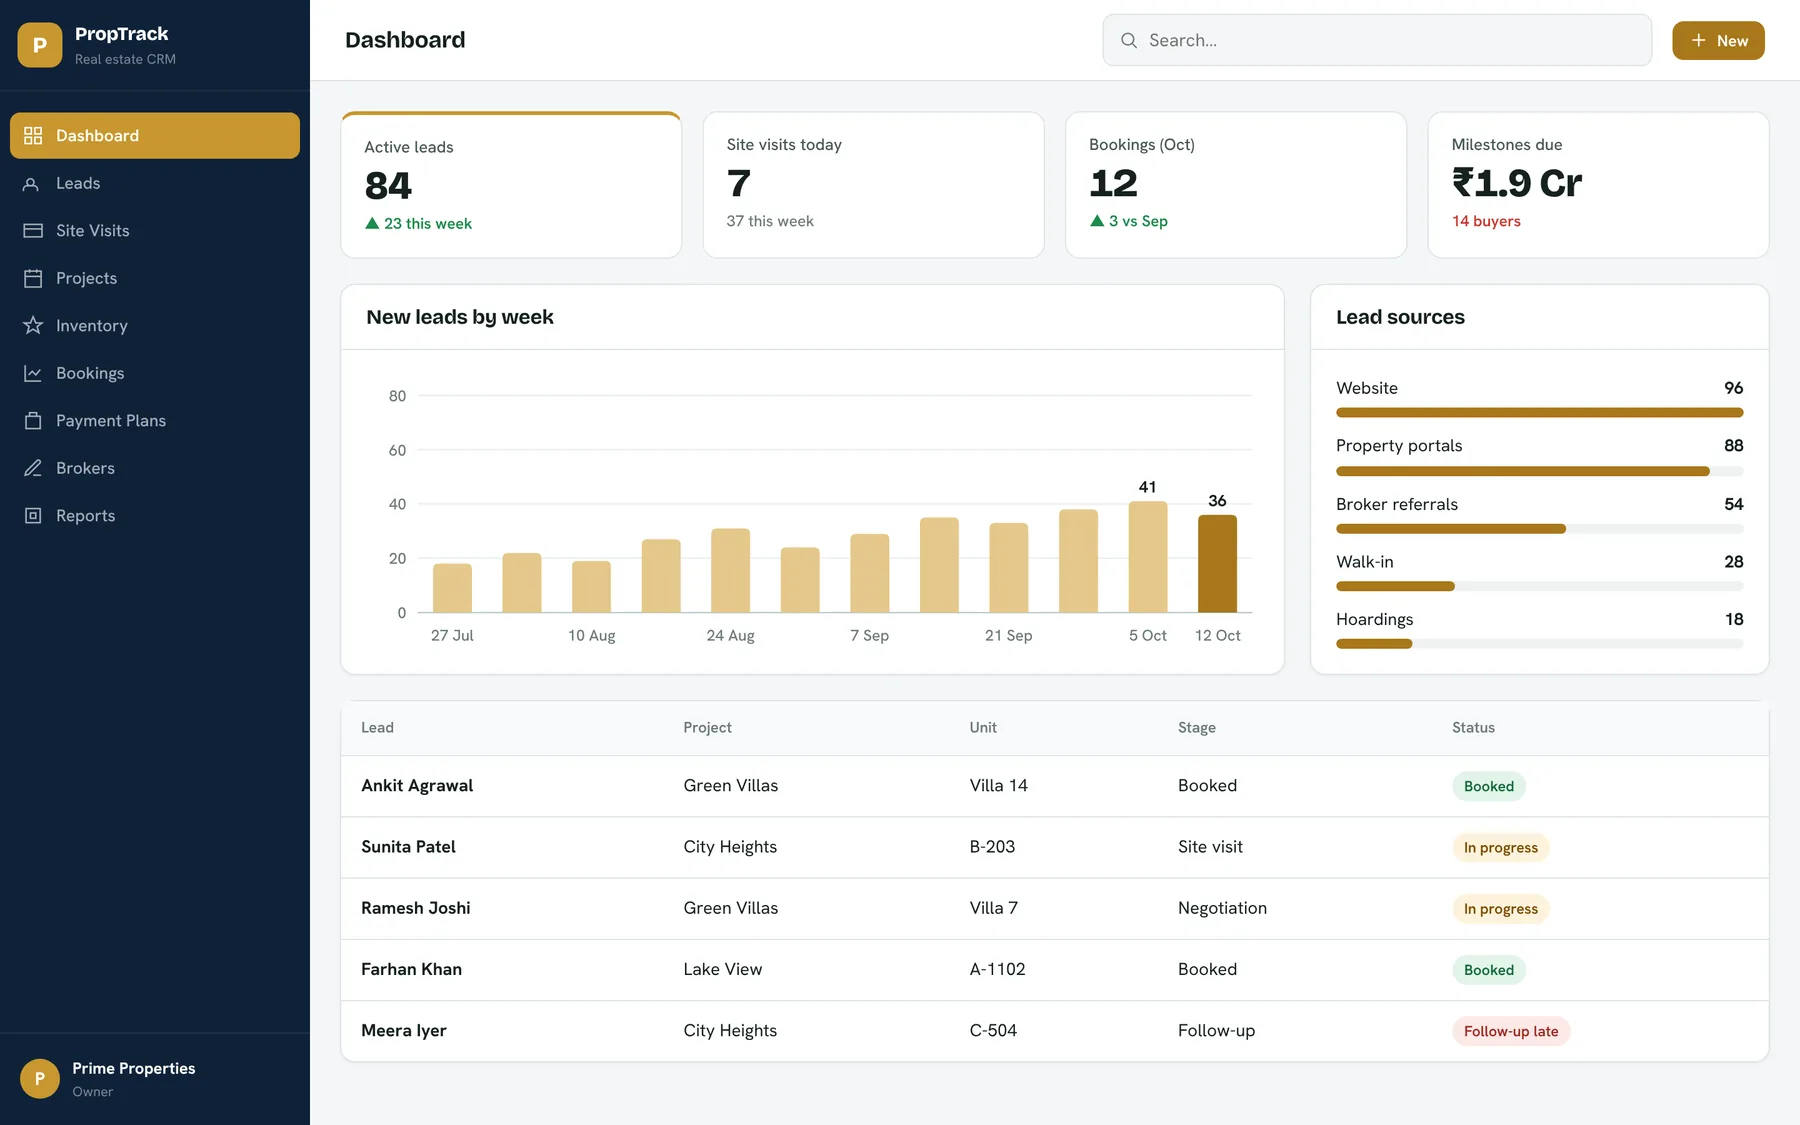
Task: Click In progress badge for Sunita Patel
Action: tap(1500, 847)
